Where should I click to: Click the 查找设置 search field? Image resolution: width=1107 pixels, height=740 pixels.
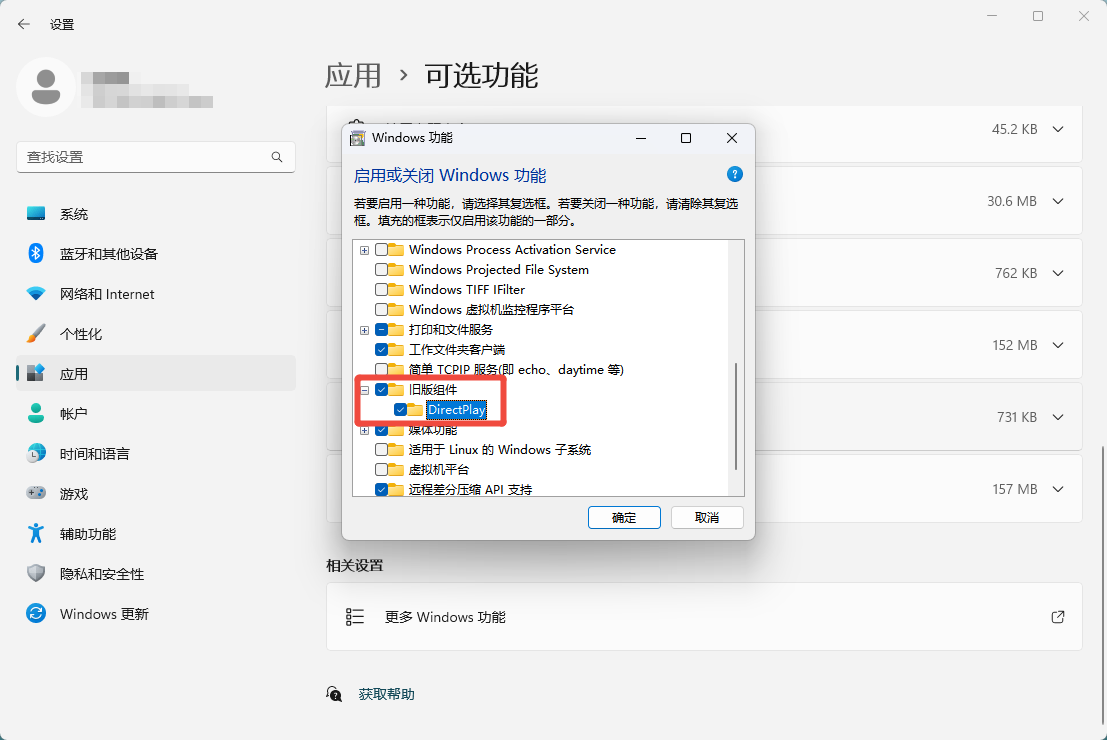[x=155, y=157]
